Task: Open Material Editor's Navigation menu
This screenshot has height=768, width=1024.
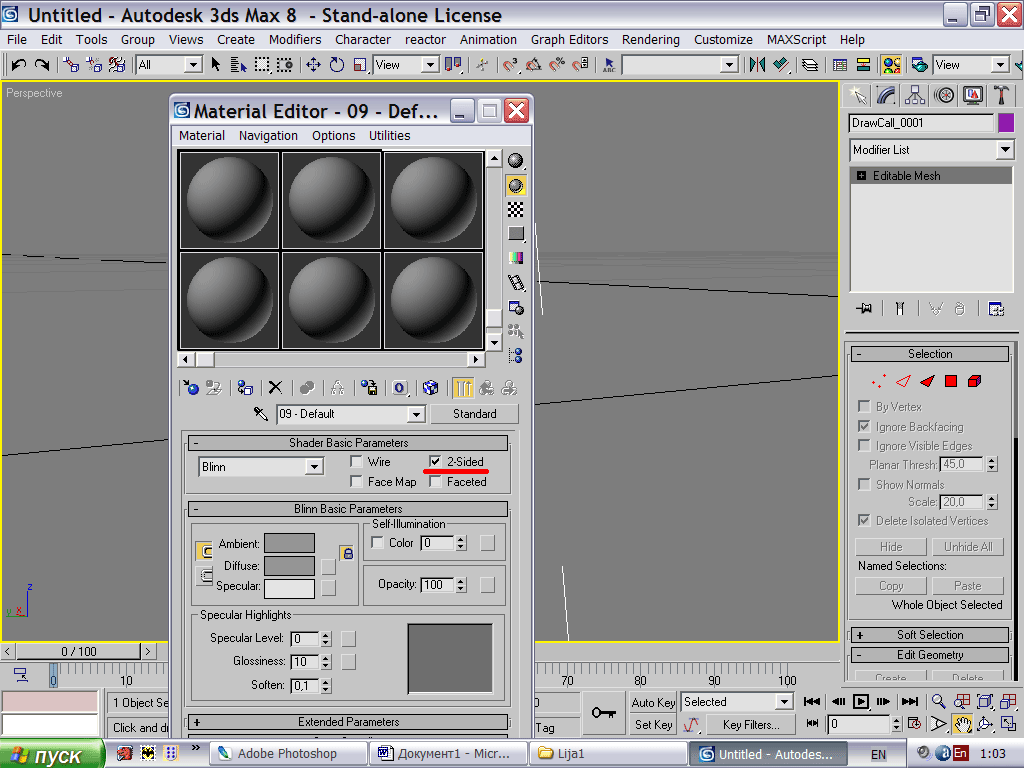Action: 268,136
